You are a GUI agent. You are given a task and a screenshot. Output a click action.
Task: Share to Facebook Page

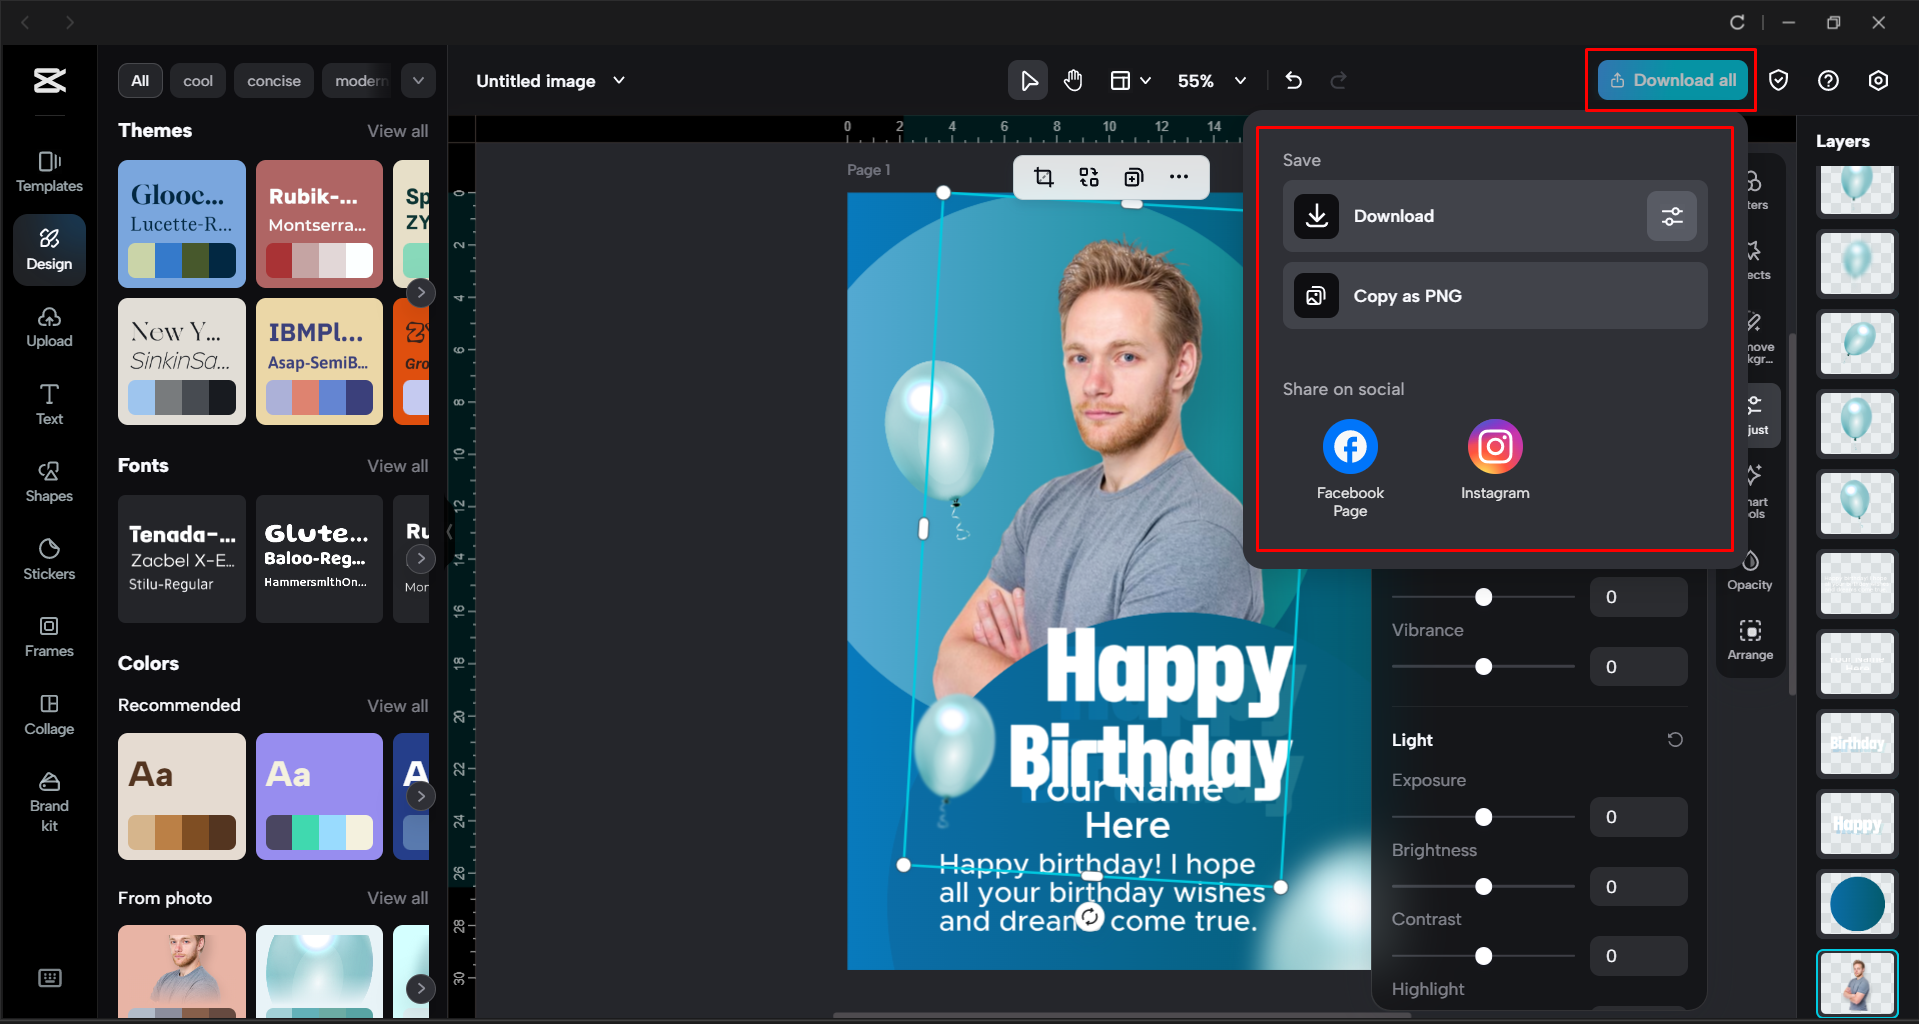(1349, 447)
